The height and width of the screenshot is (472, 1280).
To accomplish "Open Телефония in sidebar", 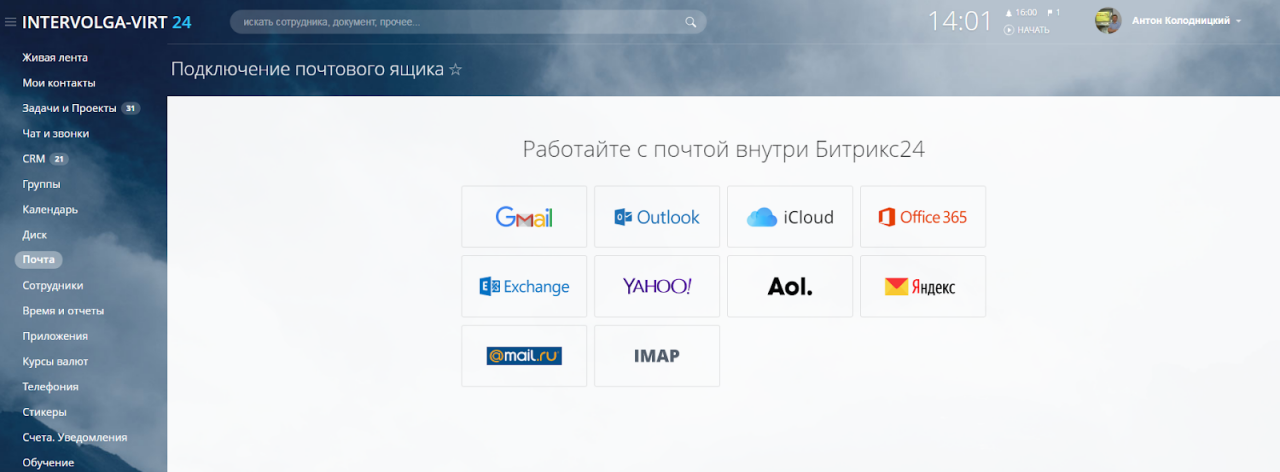I will [50, 387].
